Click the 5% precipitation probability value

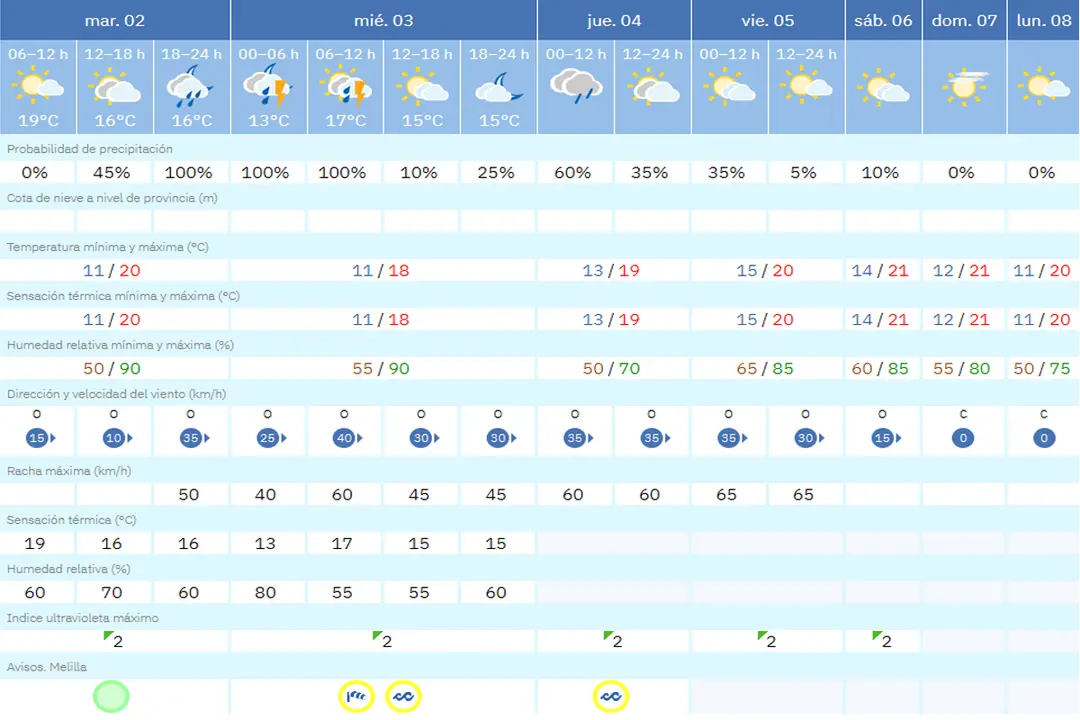click(803, 172)
